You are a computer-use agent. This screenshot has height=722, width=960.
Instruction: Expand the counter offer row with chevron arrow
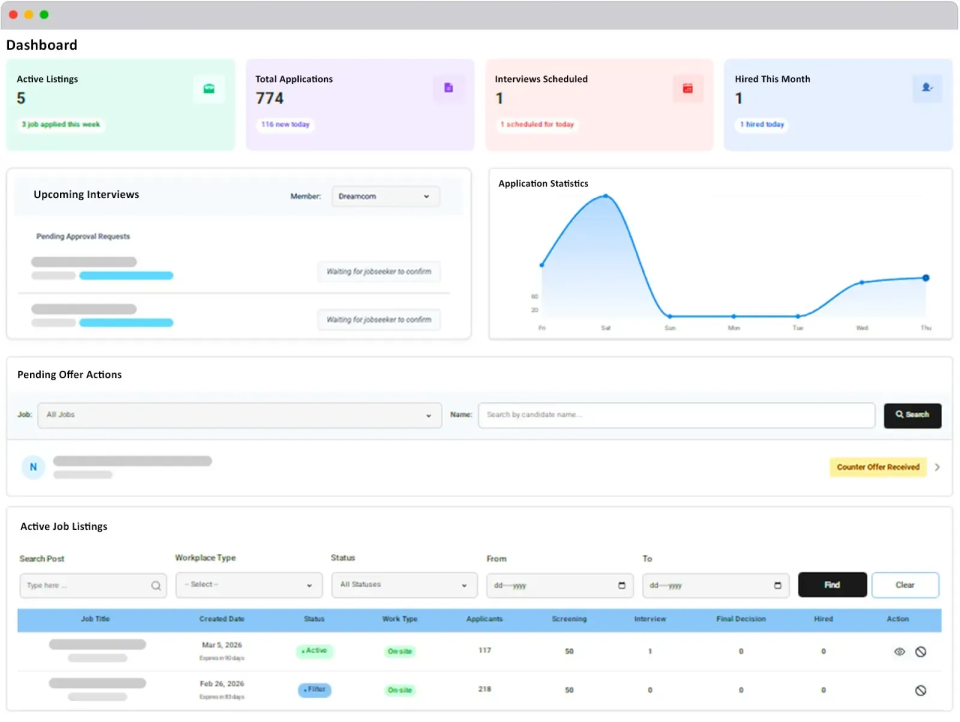point(937,467)
